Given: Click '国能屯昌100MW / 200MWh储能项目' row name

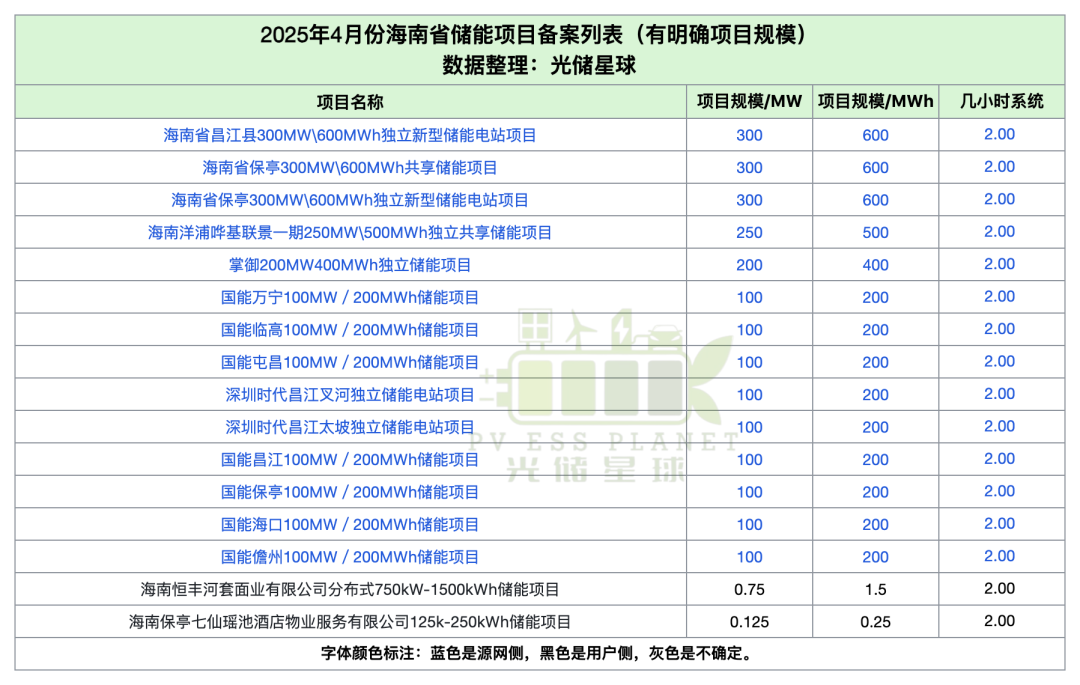Looking at the screenshot, I should [x=350, y=362].
